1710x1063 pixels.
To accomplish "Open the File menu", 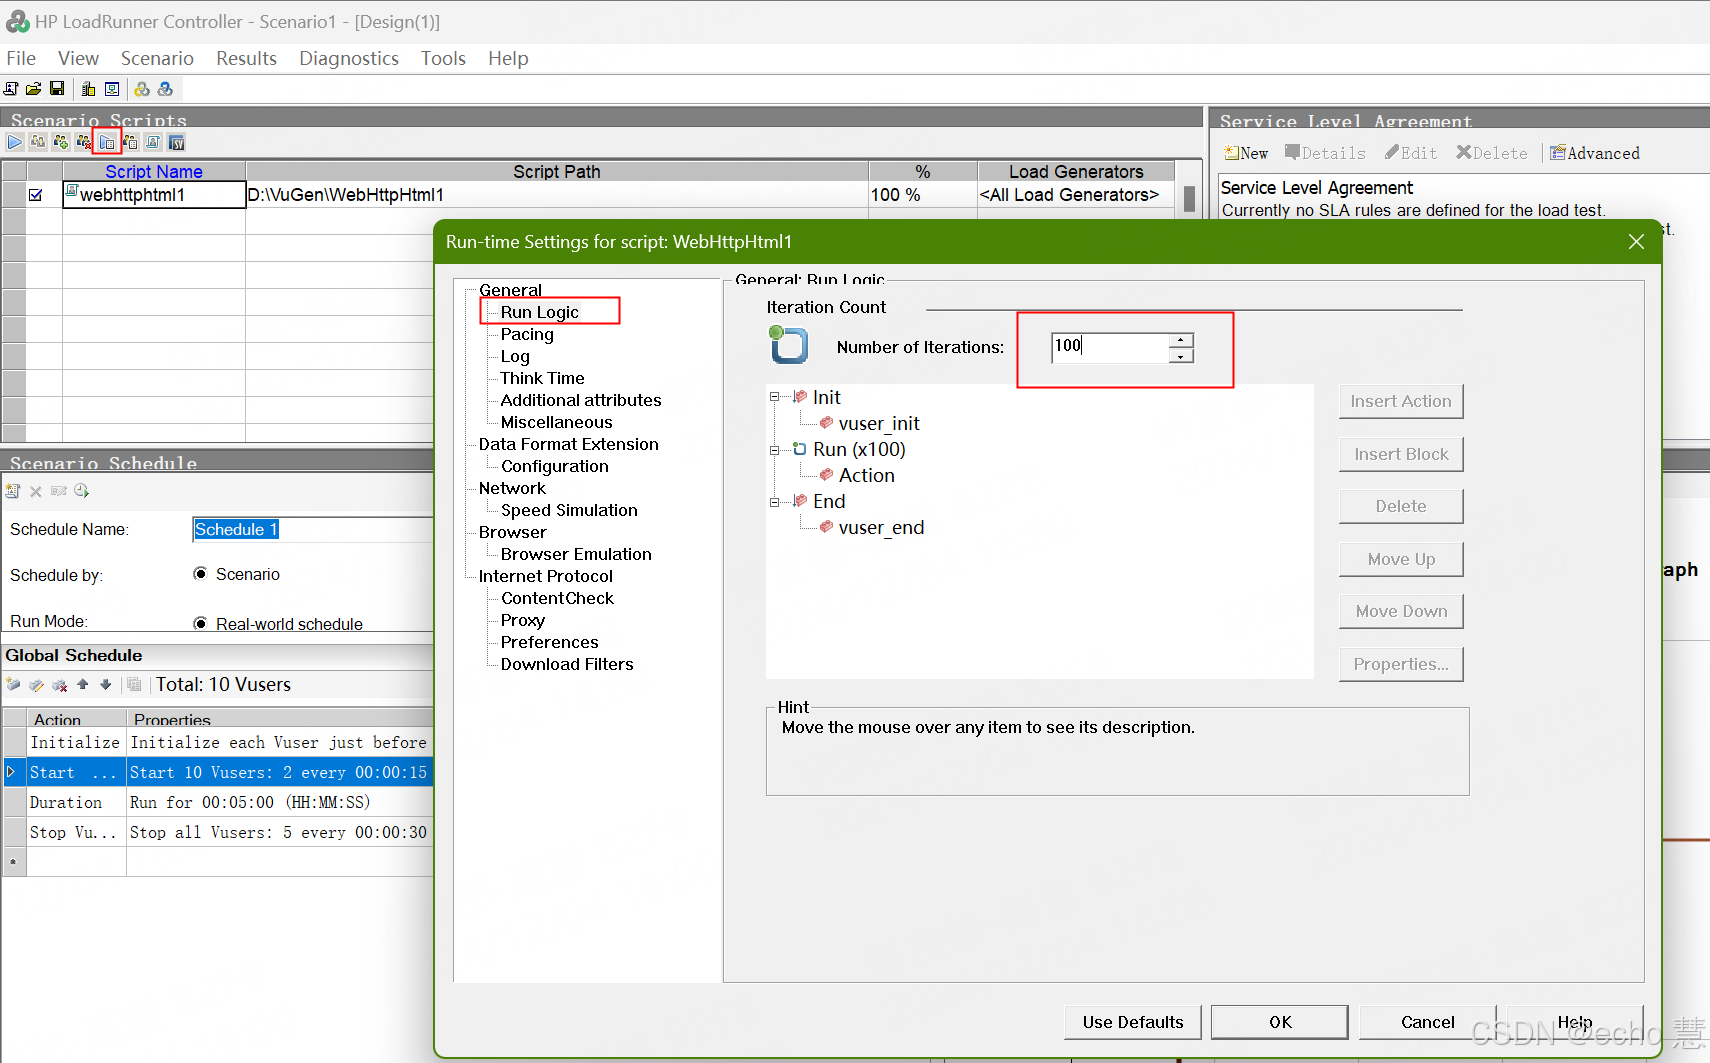I will [21, 58].
